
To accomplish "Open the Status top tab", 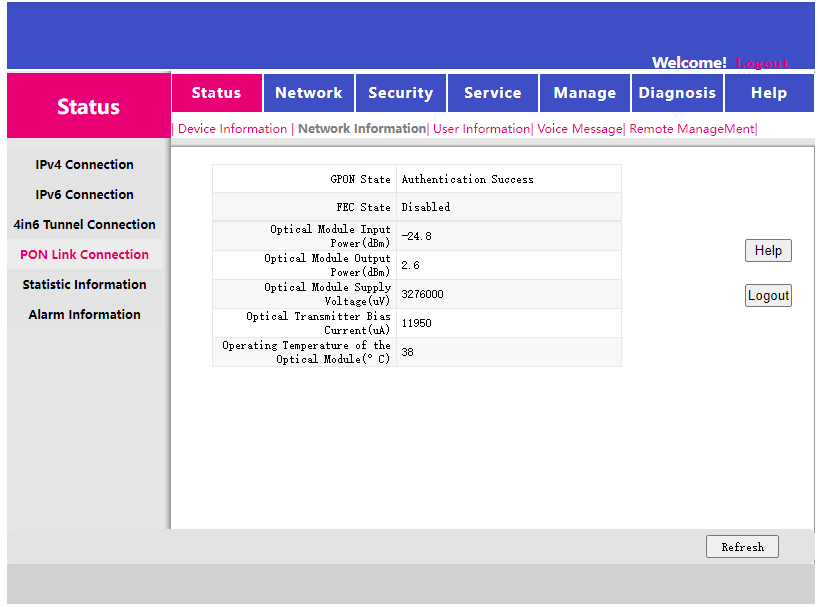I will point(217,93).
